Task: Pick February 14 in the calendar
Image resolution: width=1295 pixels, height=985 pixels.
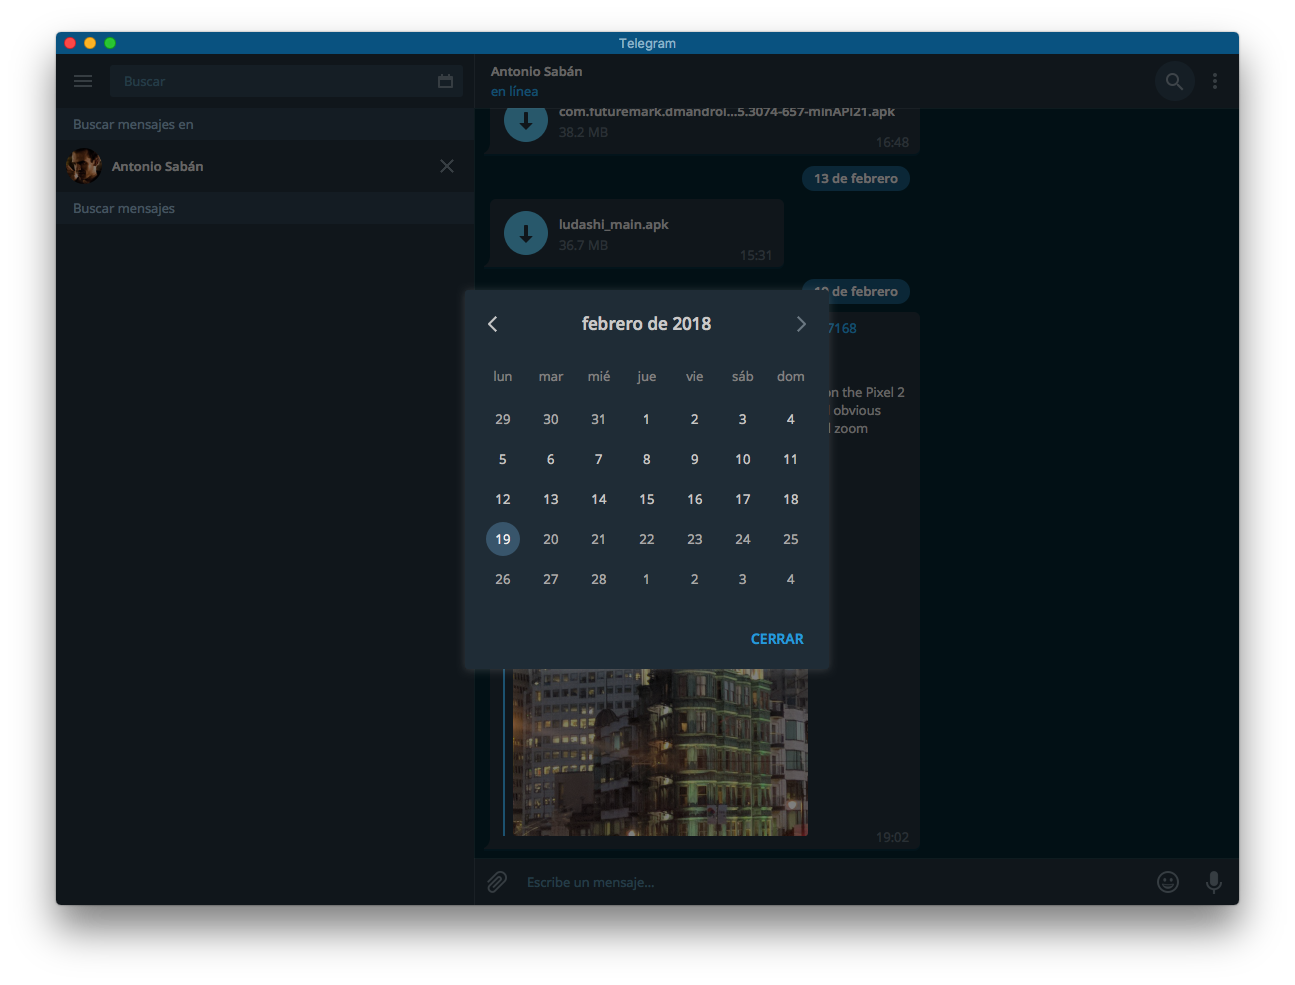Action: [x=599, y=499]
